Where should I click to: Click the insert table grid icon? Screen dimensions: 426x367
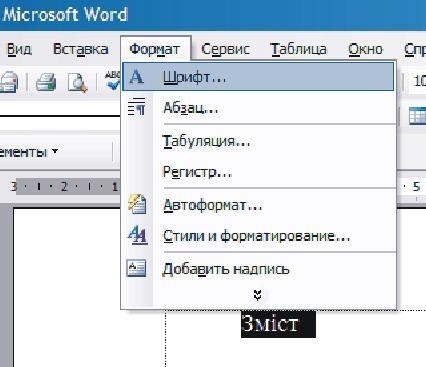(418, 116)
